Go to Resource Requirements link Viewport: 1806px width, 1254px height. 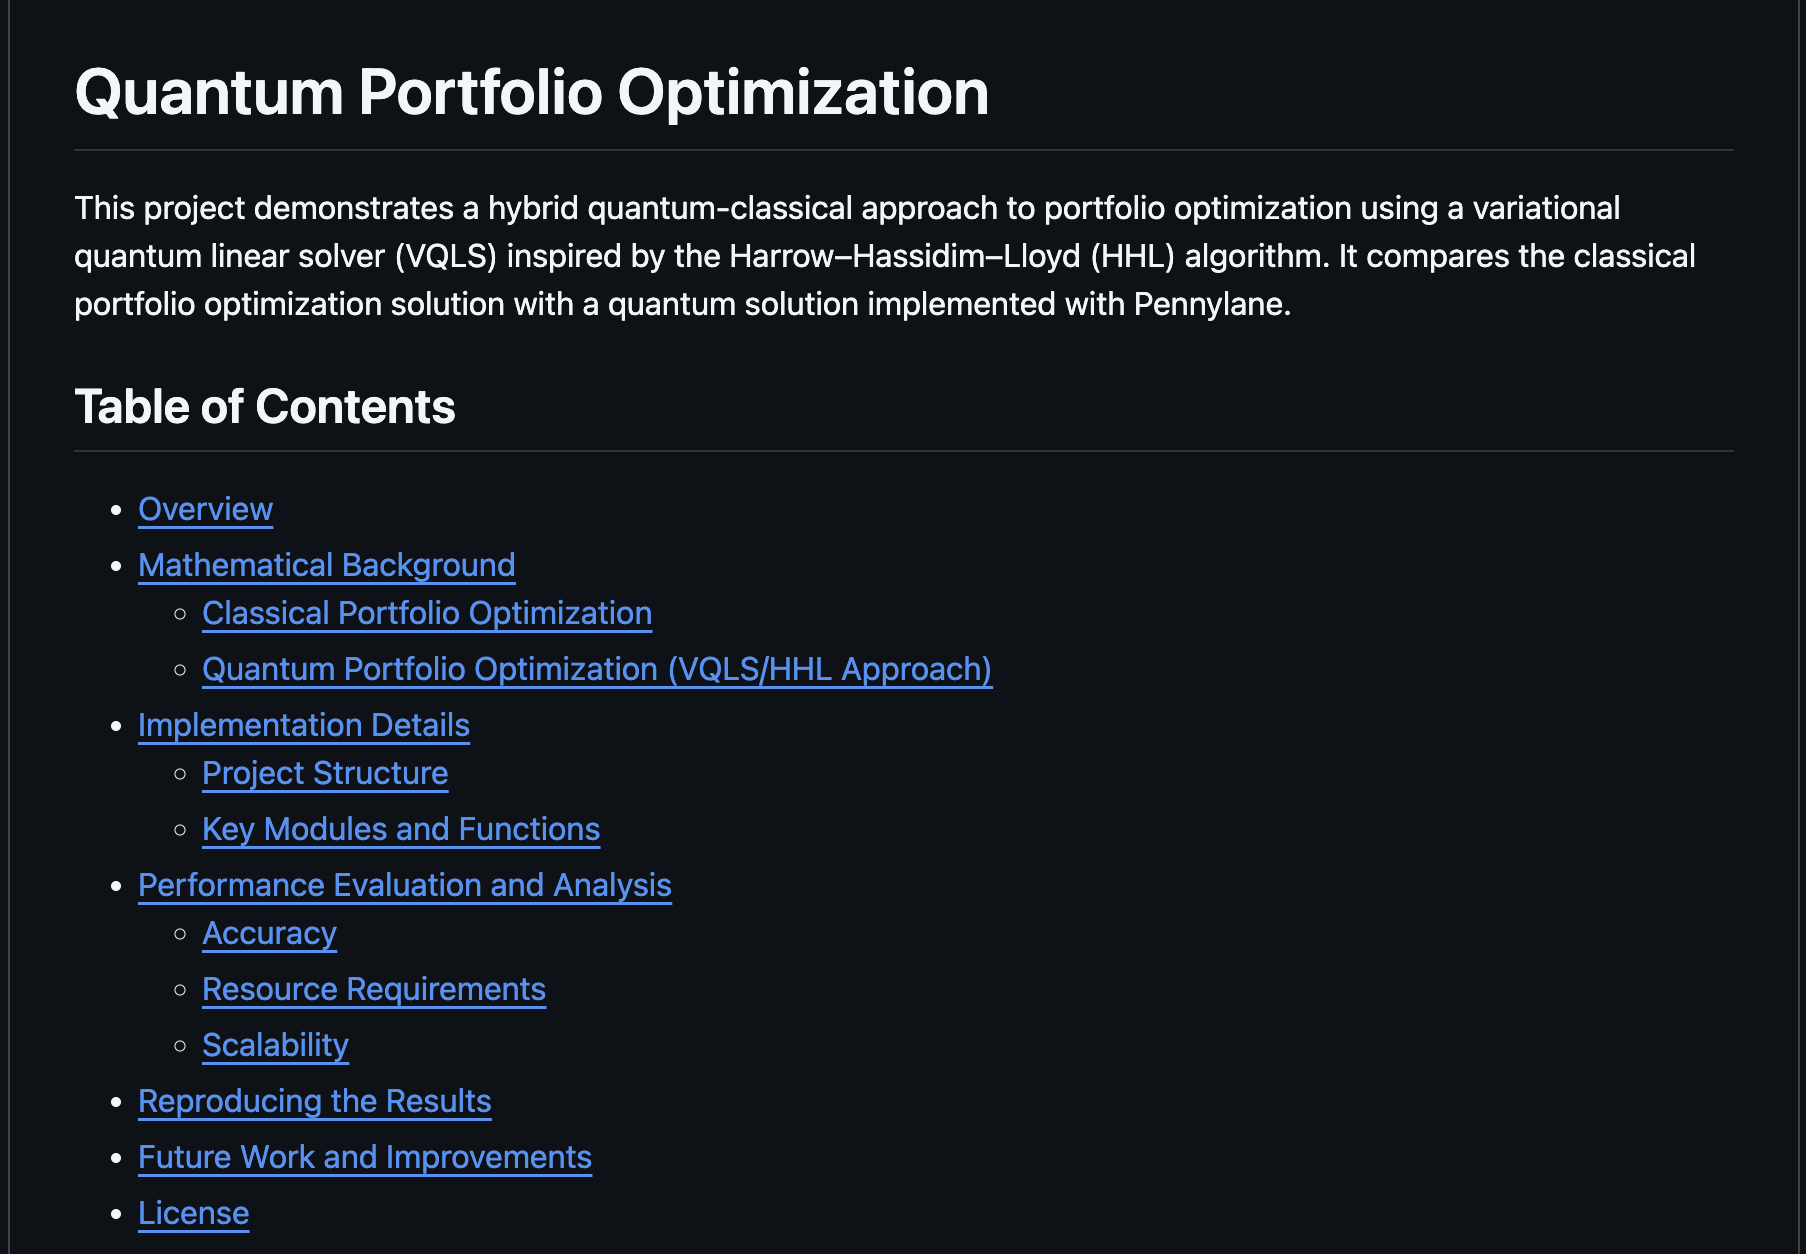(374, 989)
